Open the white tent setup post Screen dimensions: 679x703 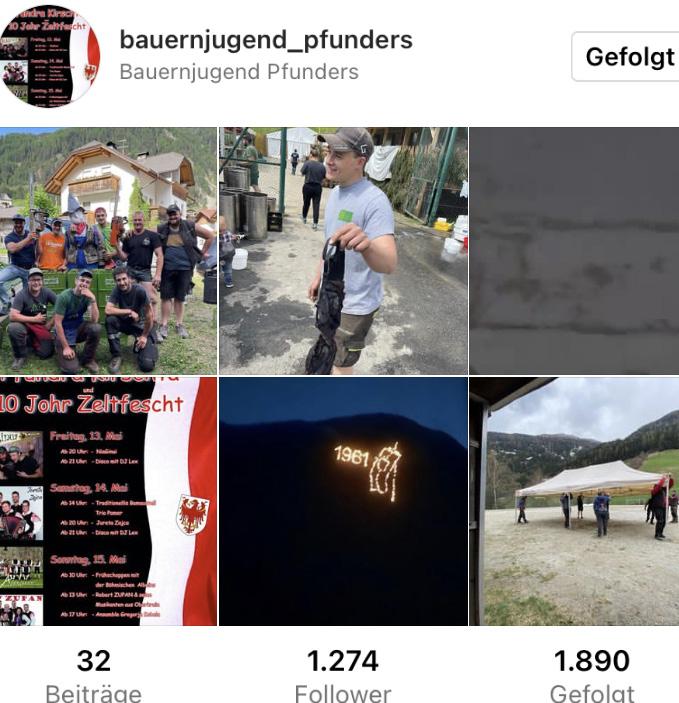(x=575, y=501)
